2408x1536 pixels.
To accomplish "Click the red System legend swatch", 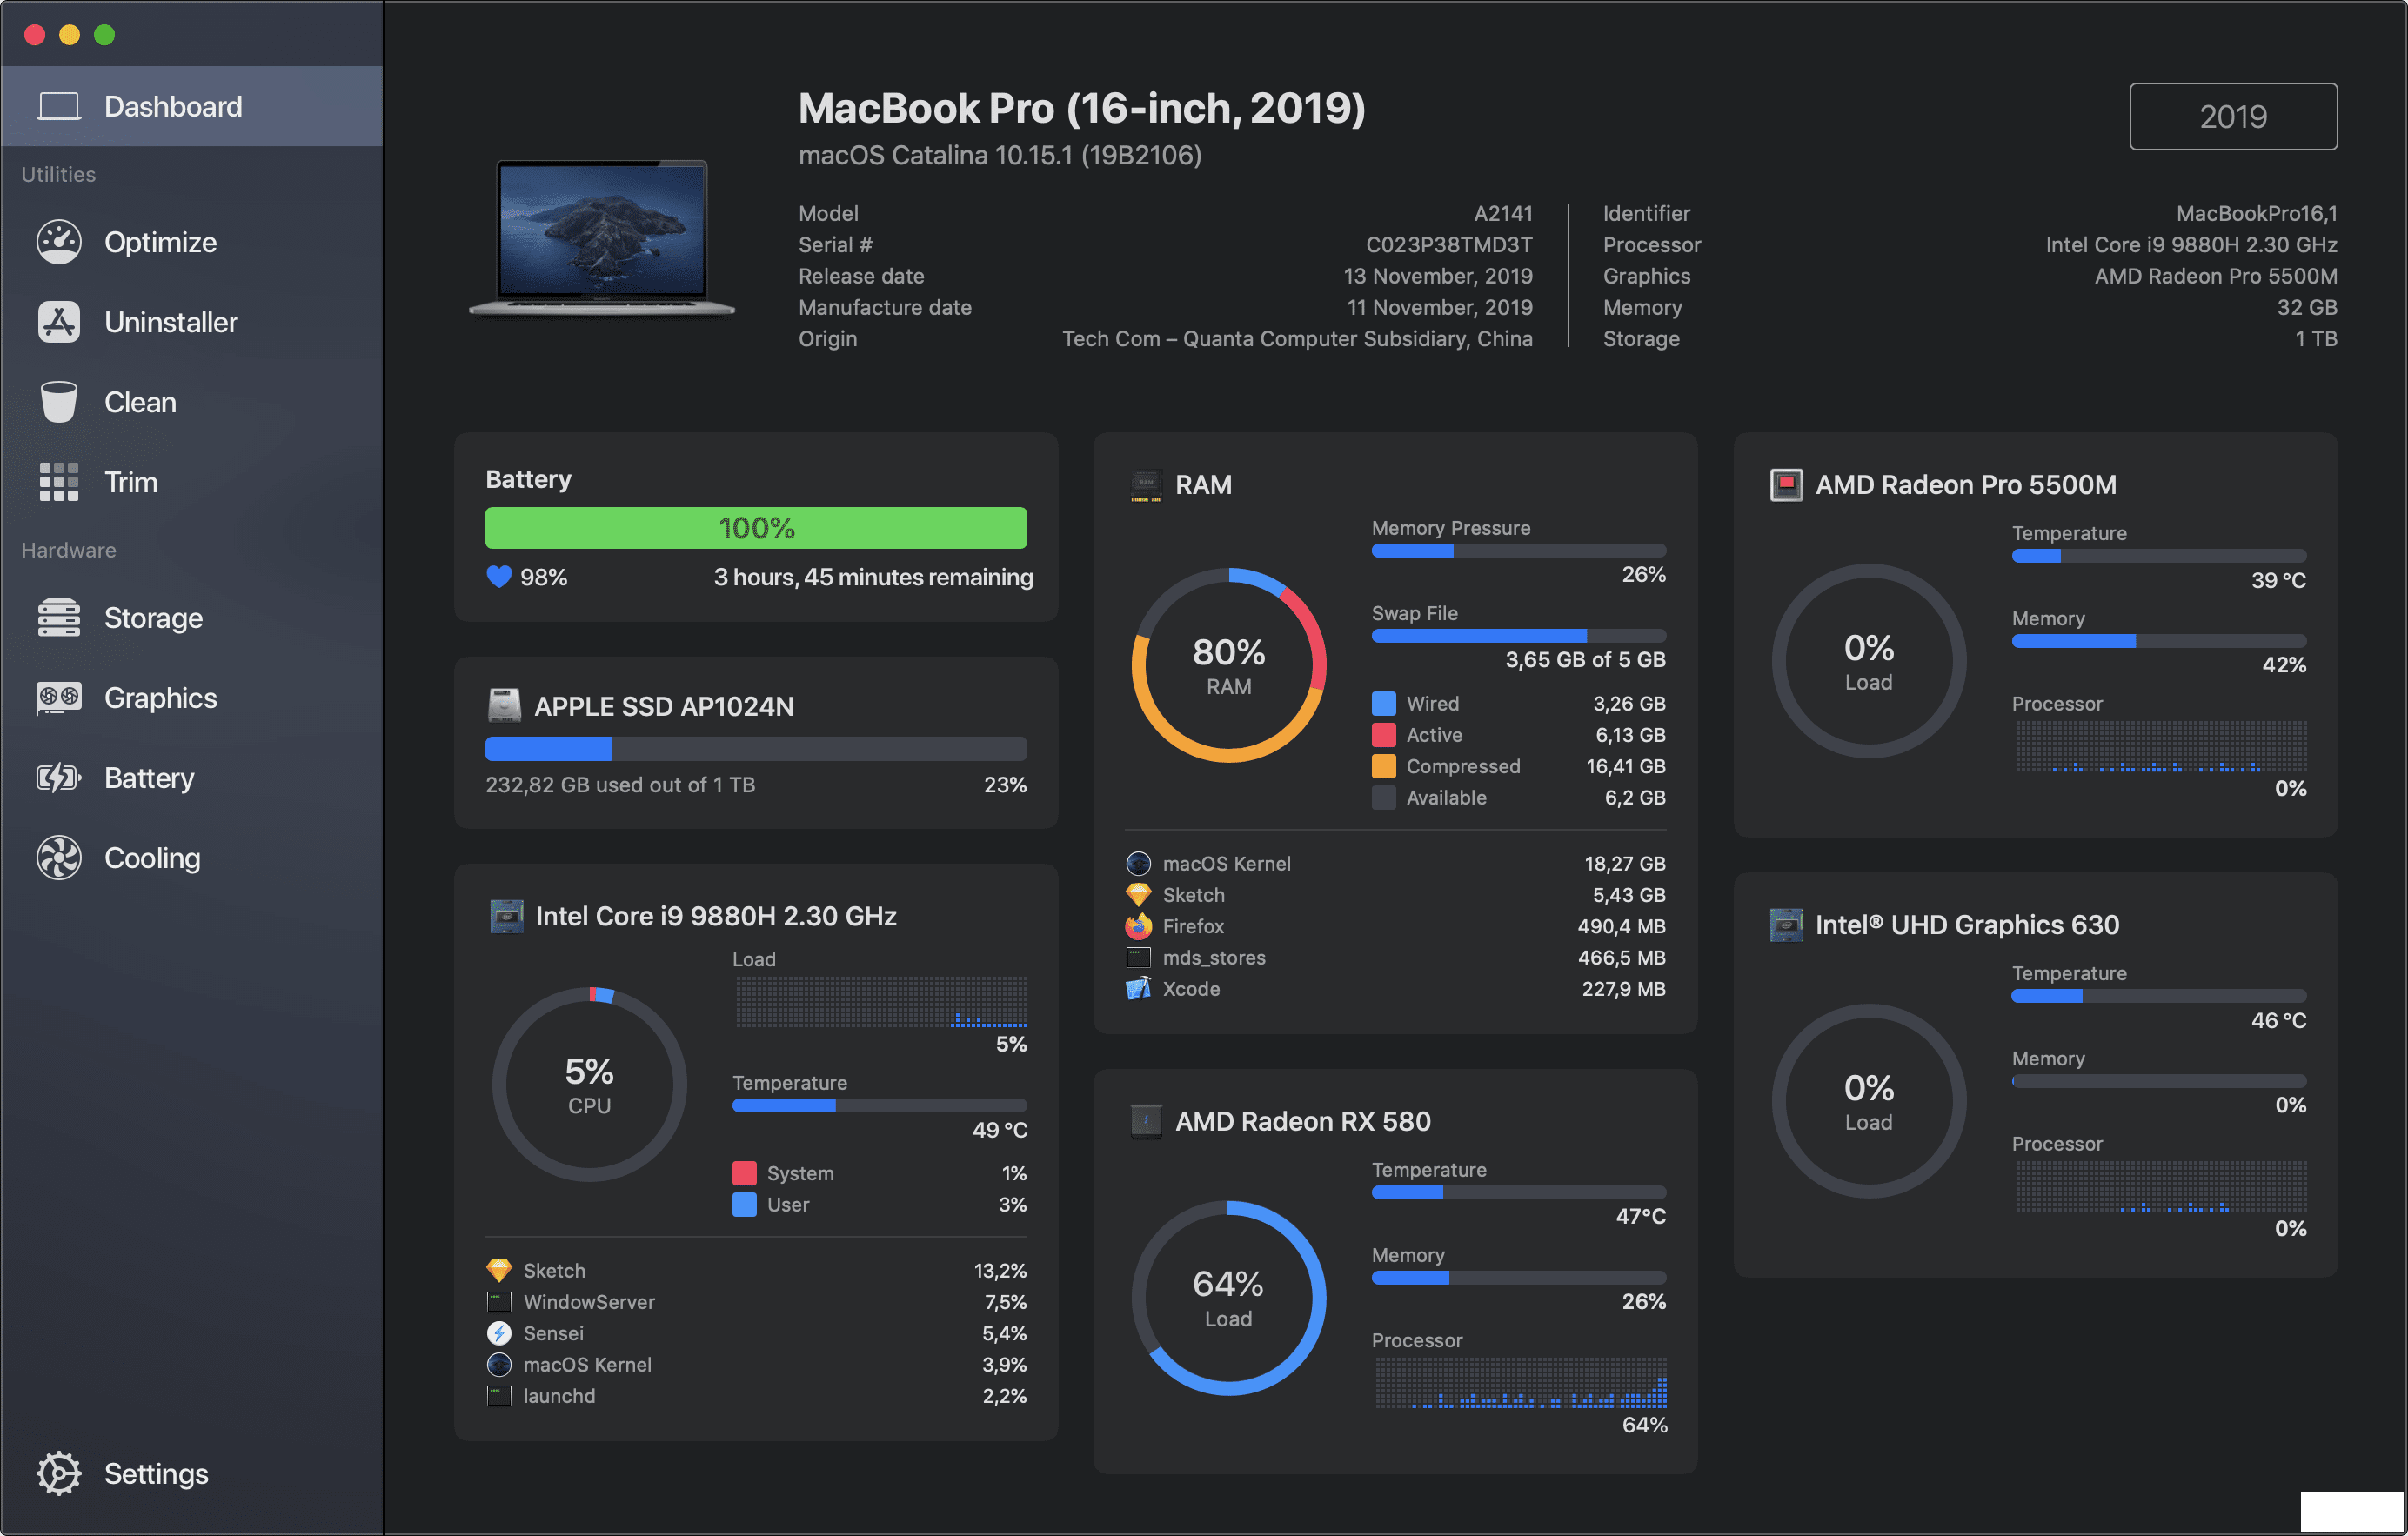I will [x=744, y=1173].
